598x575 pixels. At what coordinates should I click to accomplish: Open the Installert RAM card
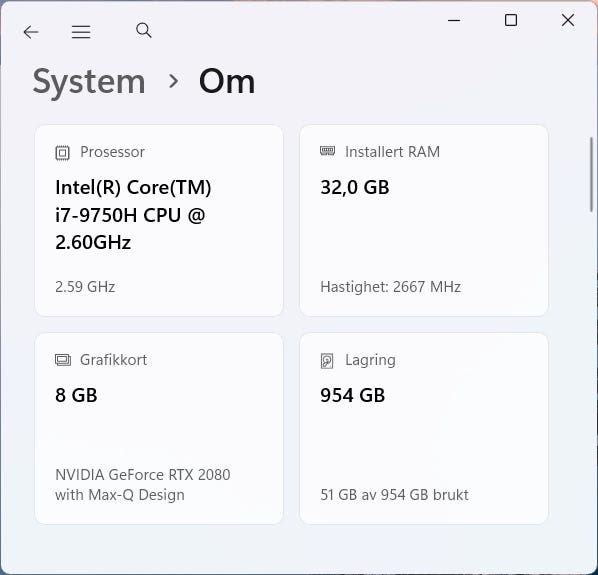[x=424, y=220]
